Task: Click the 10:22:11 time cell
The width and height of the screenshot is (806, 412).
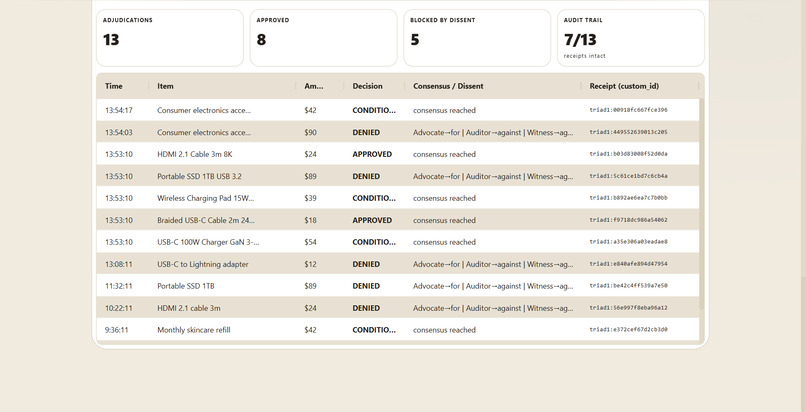Action: (x=119, y=308)
